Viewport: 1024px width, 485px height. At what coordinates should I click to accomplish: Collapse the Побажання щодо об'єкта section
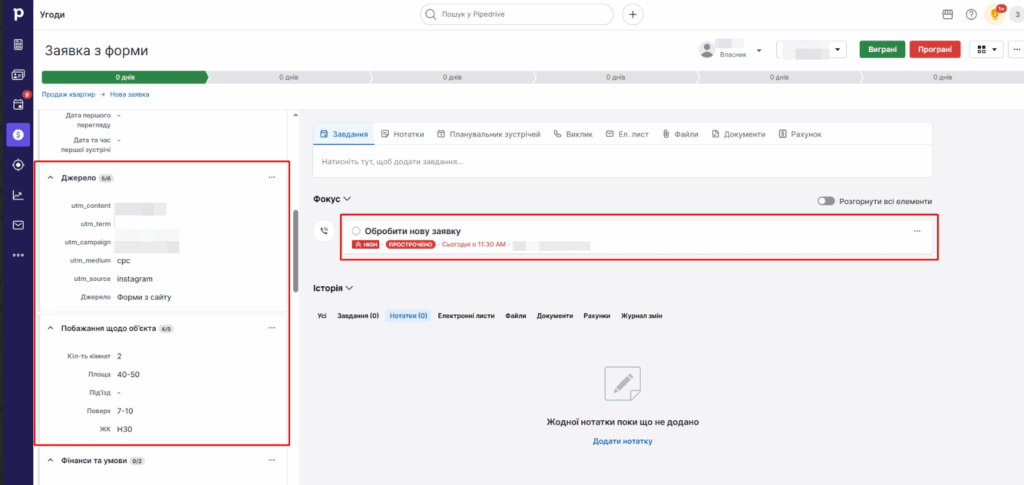coord(51,328)
